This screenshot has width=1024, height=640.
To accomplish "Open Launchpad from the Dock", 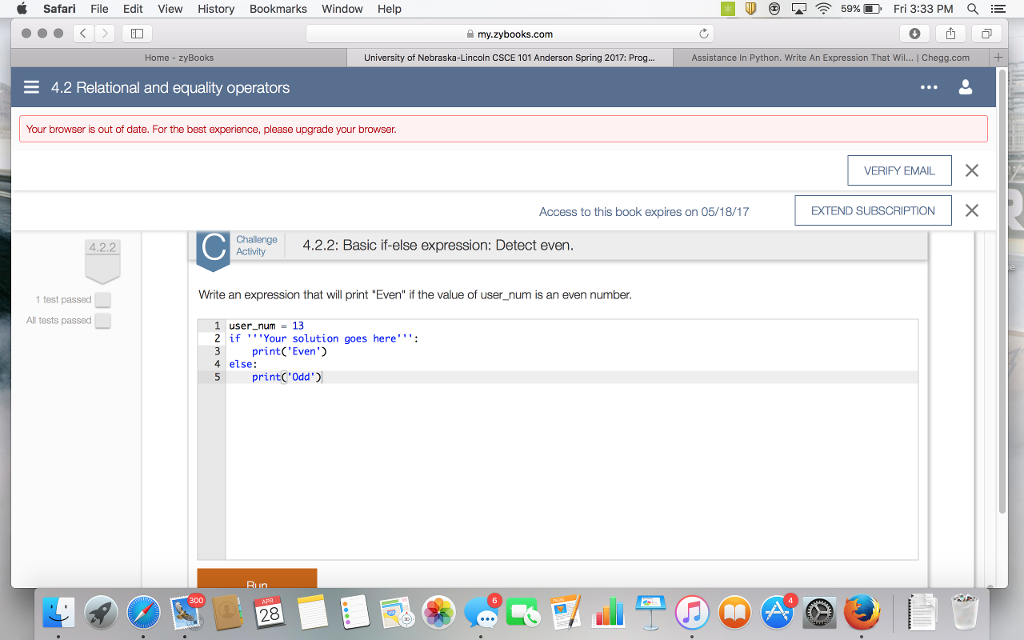I will pos(101,613).
